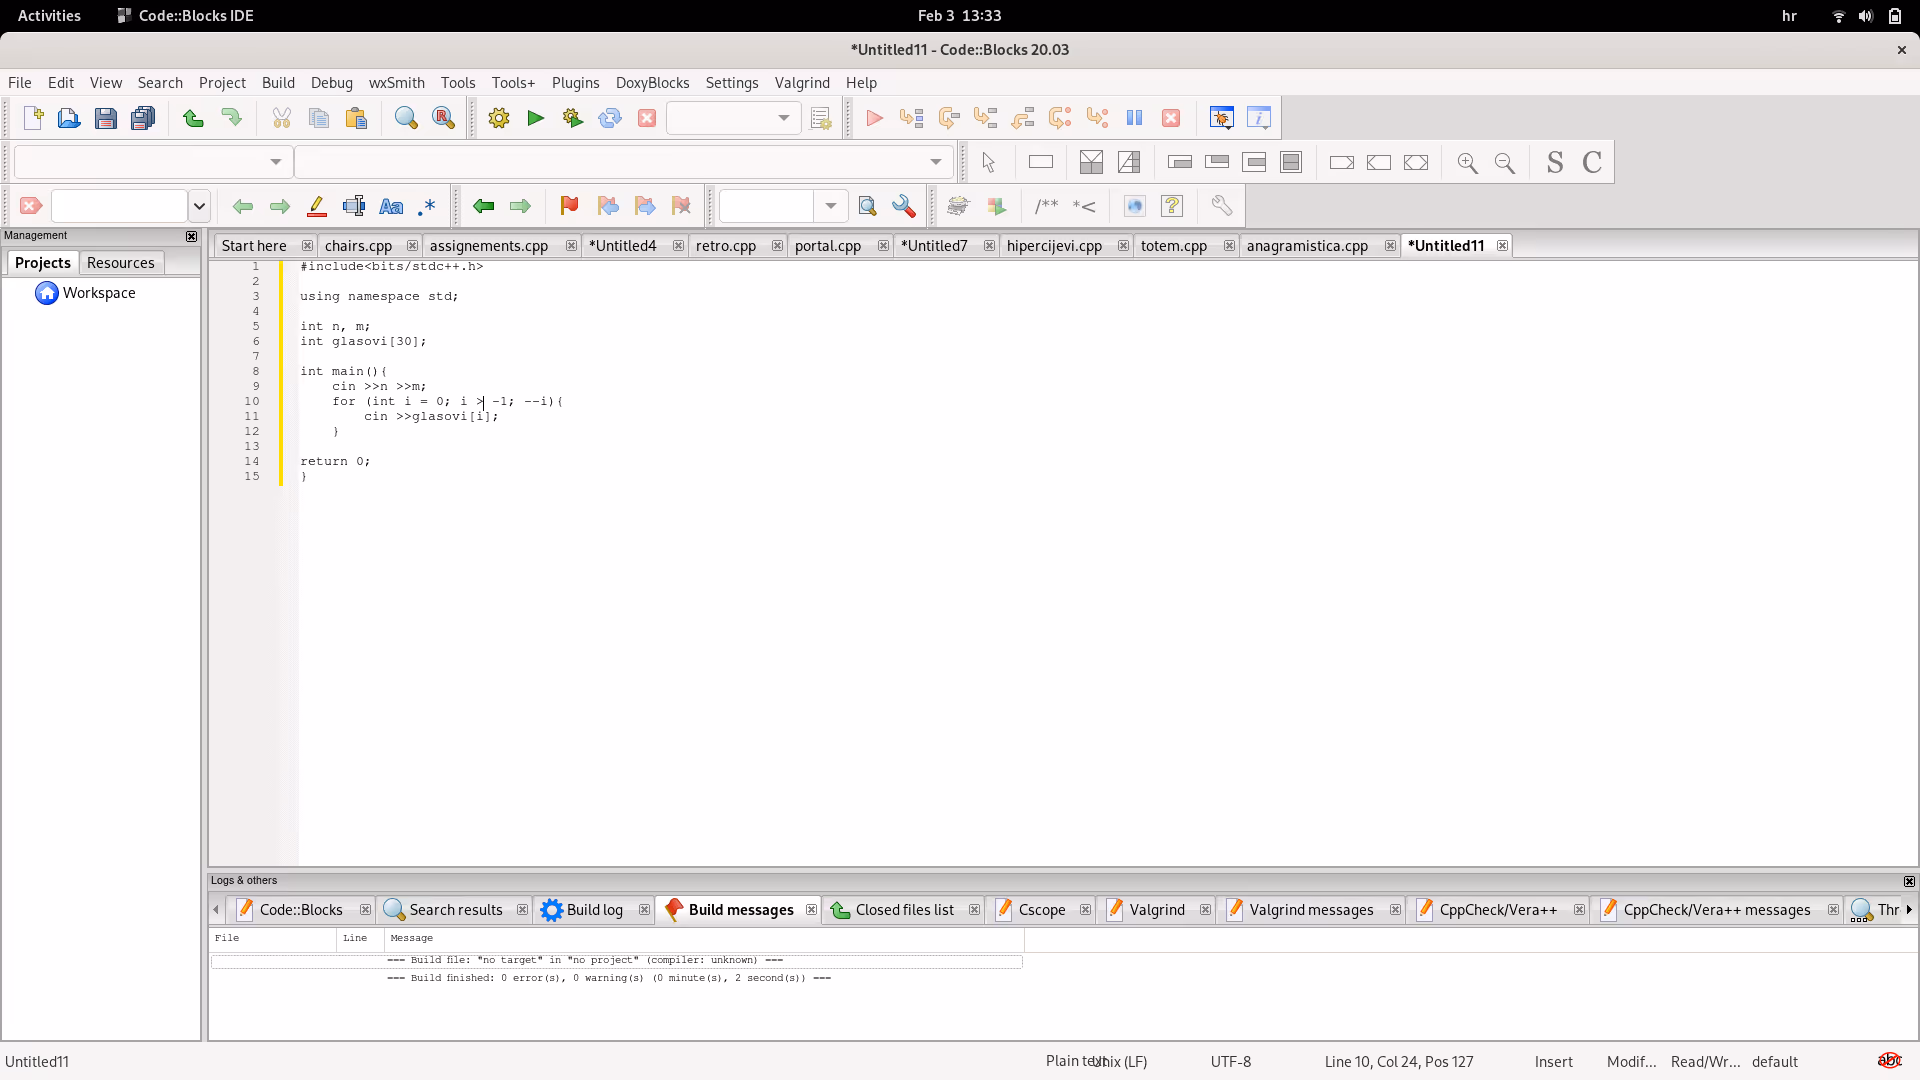Click the Save file floppy icon
The width and height of the screenshot is (1920, 1080).
pyautogui.click(x=105, y=118)
